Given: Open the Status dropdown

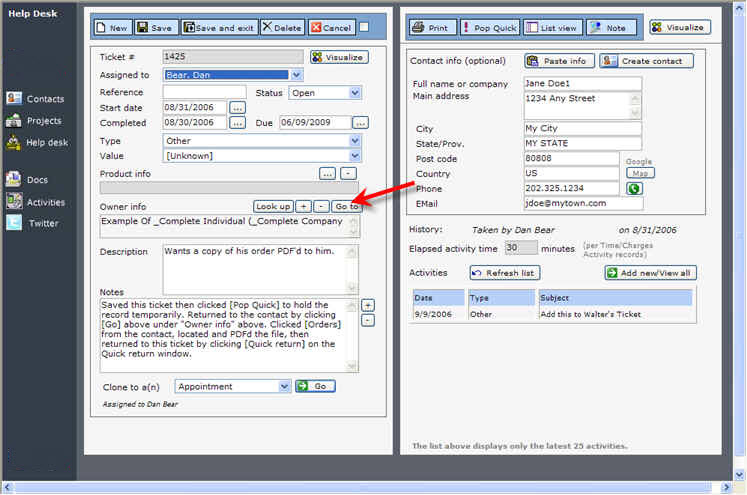Looking at the screenshot, I should (355, 93).
